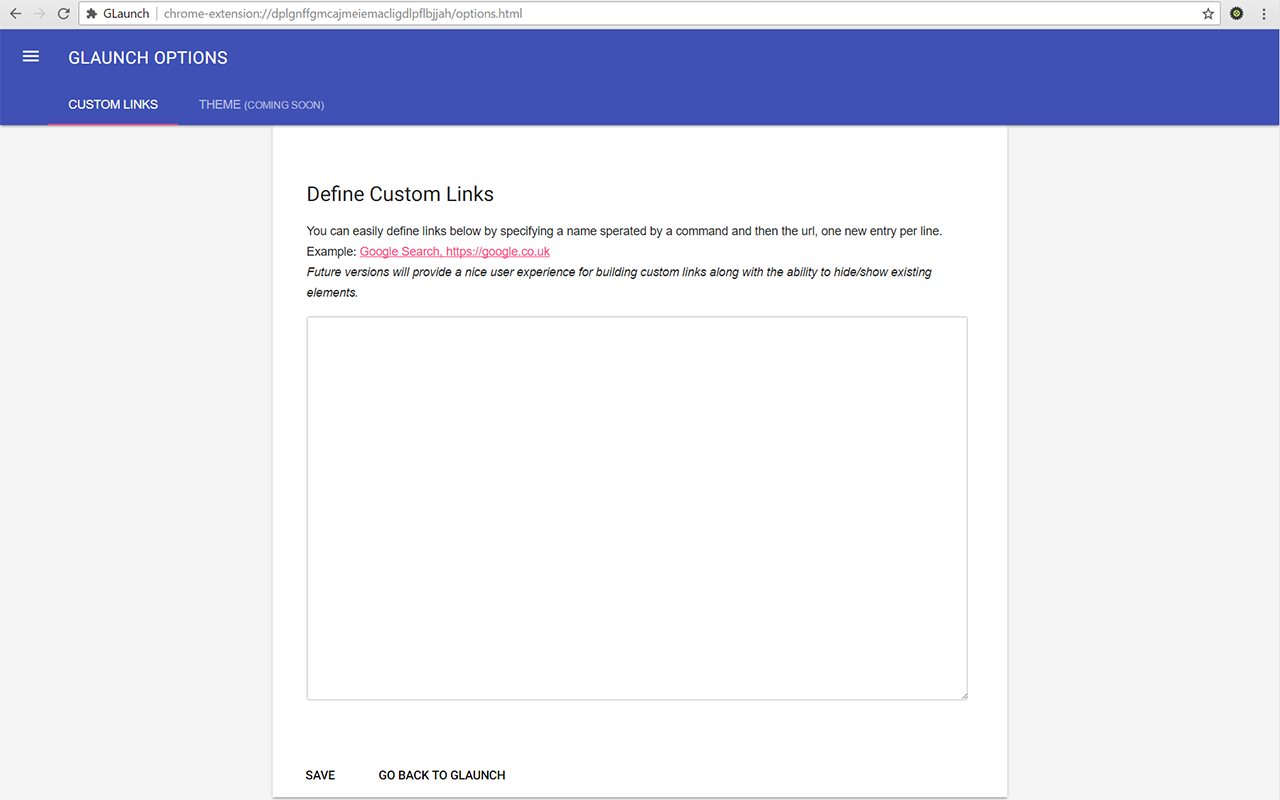
Task: Click the address bar URL
Action: click(343, 14)
